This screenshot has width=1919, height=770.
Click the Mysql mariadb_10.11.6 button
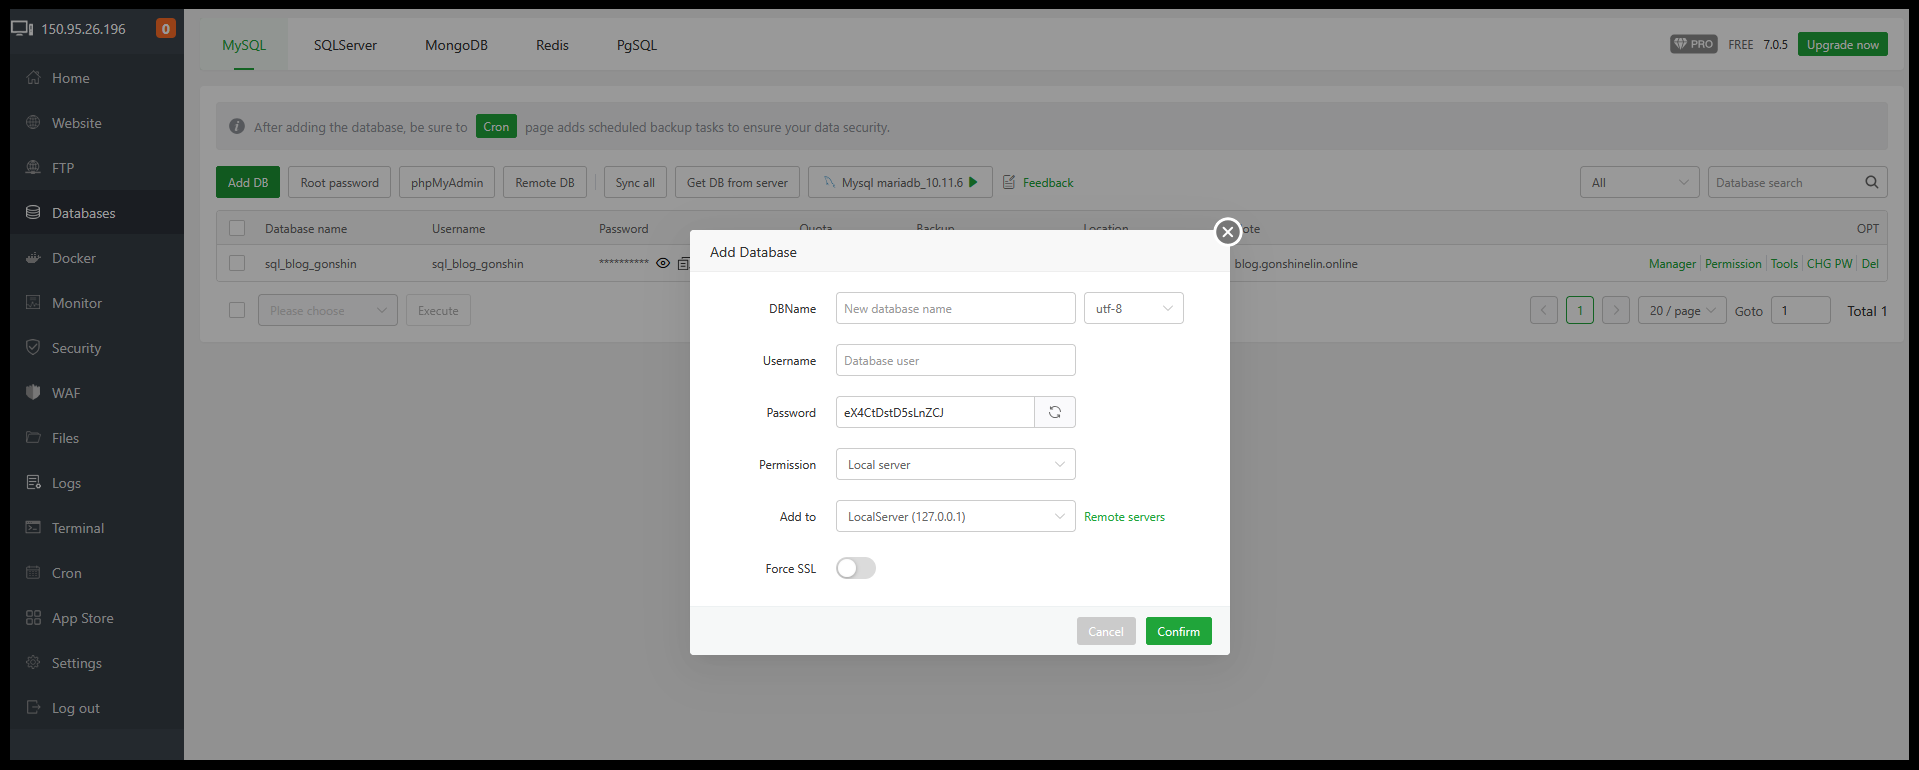point(900,182)
